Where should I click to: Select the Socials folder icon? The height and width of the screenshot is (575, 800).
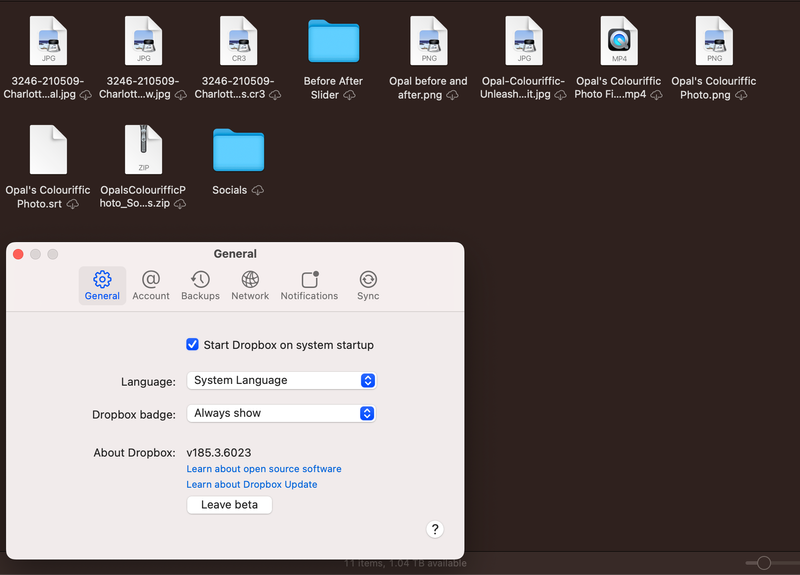238,149
